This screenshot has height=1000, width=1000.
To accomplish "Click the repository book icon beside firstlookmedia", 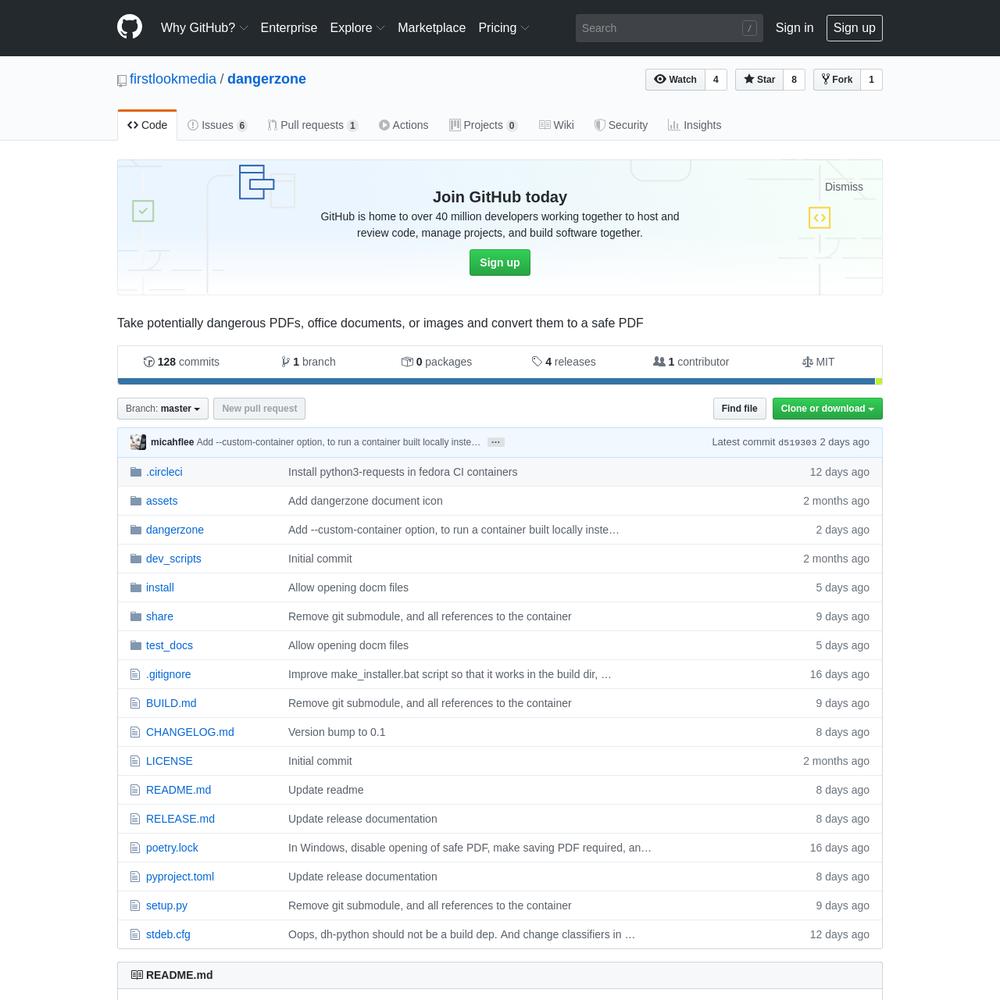I will point(122,80).
